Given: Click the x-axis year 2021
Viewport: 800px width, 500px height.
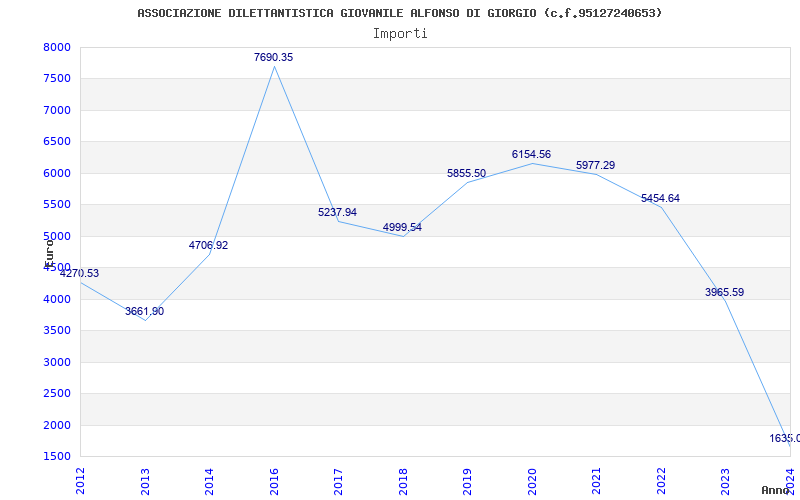Looking at the screenshot, I should (597, 481).
